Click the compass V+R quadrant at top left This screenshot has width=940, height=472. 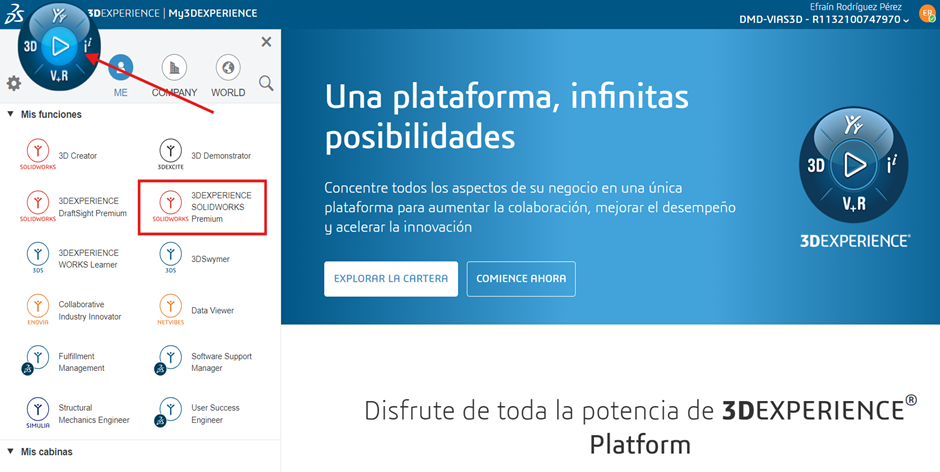pyautogui.click(x=59, y=77)
